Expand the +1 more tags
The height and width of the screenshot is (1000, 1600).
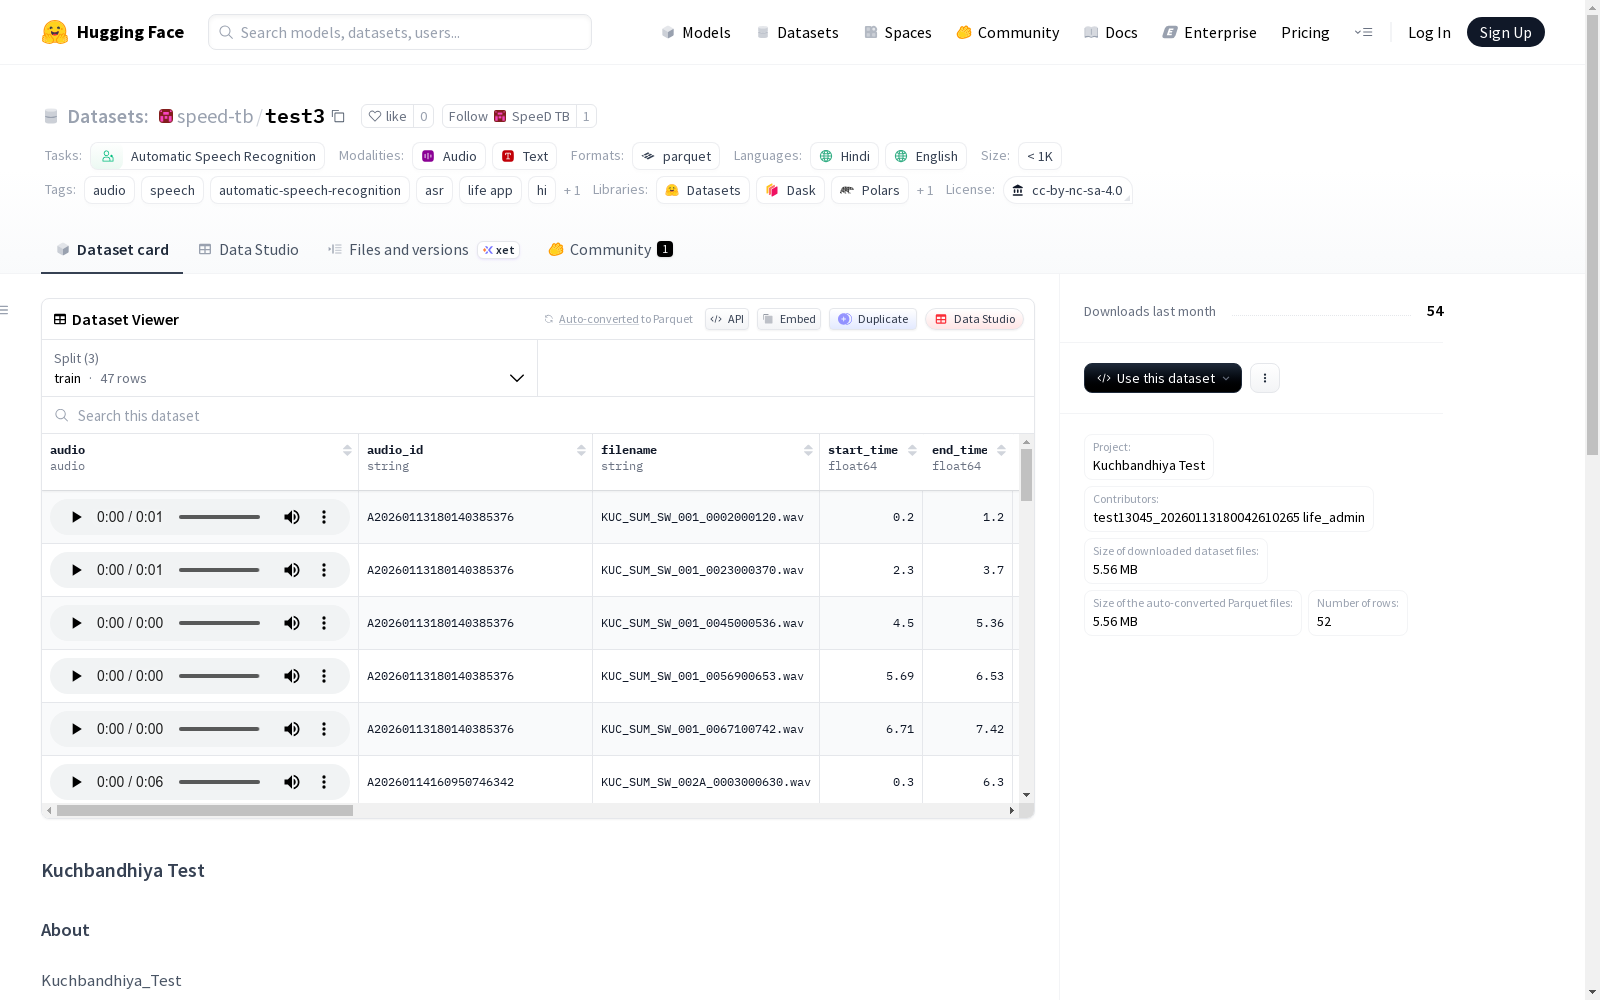click(x=572, y=190)
